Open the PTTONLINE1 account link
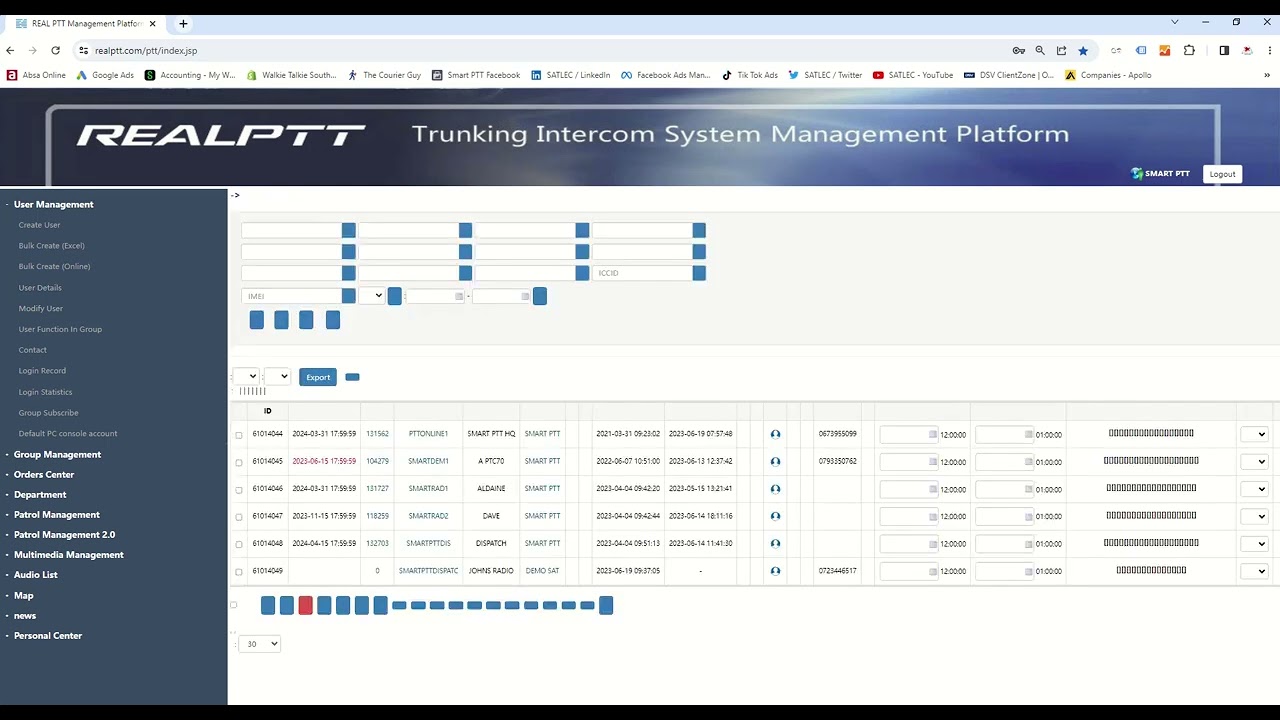The image size is (1280, 720). 428,434
